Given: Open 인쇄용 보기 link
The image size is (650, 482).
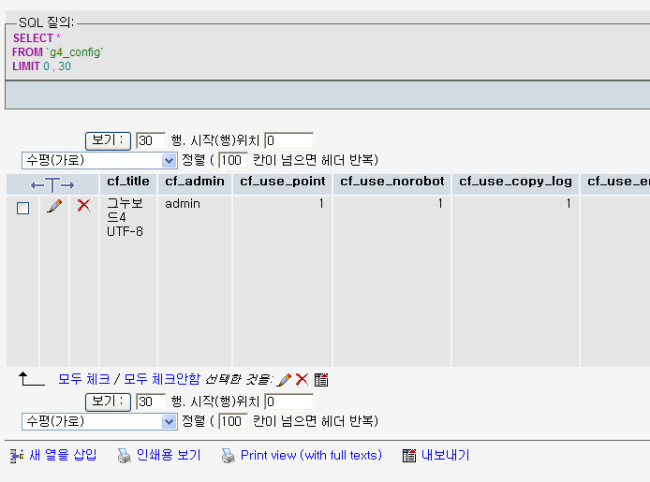Looking at the screenshot, I should [169, 455].
